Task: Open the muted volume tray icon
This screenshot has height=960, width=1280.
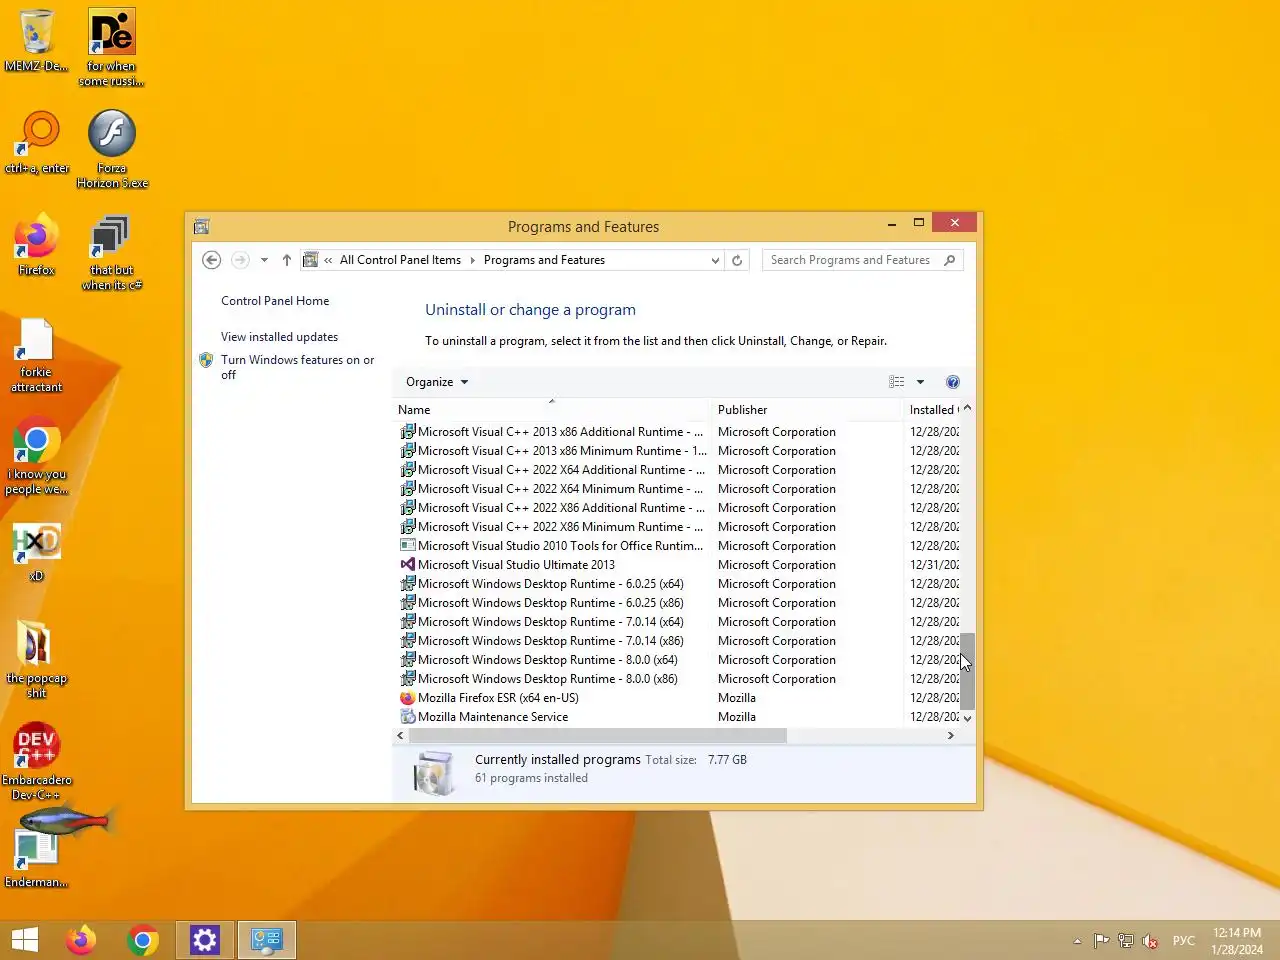Action: [1151, 941]
